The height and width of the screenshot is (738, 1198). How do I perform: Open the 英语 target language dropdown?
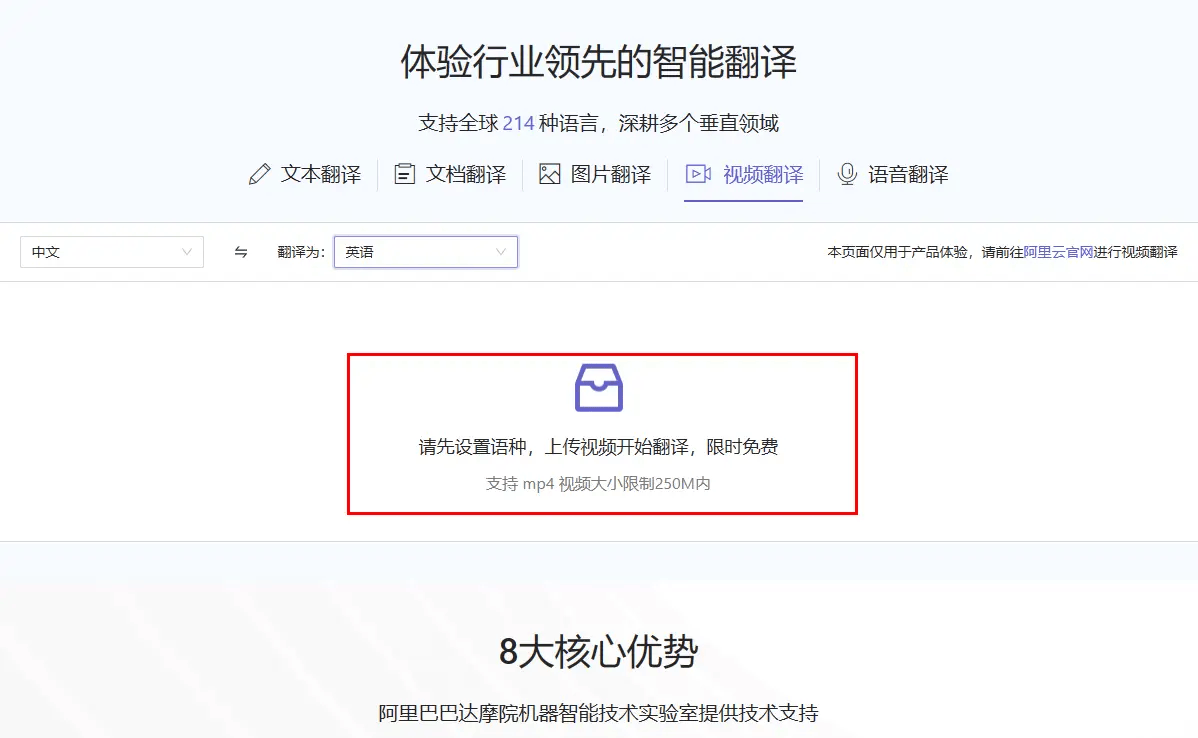(426, 252)
